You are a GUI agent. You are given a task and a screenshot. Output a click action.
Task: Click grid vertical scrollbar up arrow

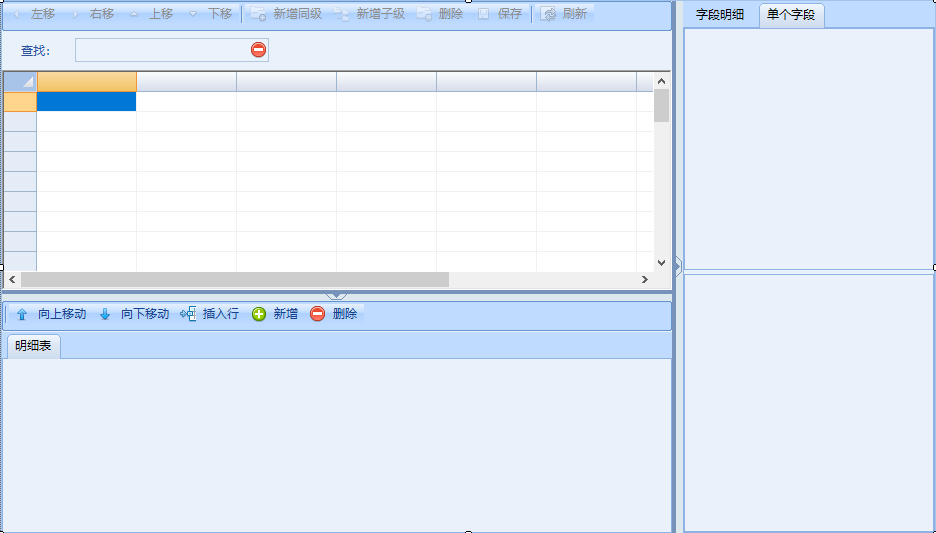(661, 81)
